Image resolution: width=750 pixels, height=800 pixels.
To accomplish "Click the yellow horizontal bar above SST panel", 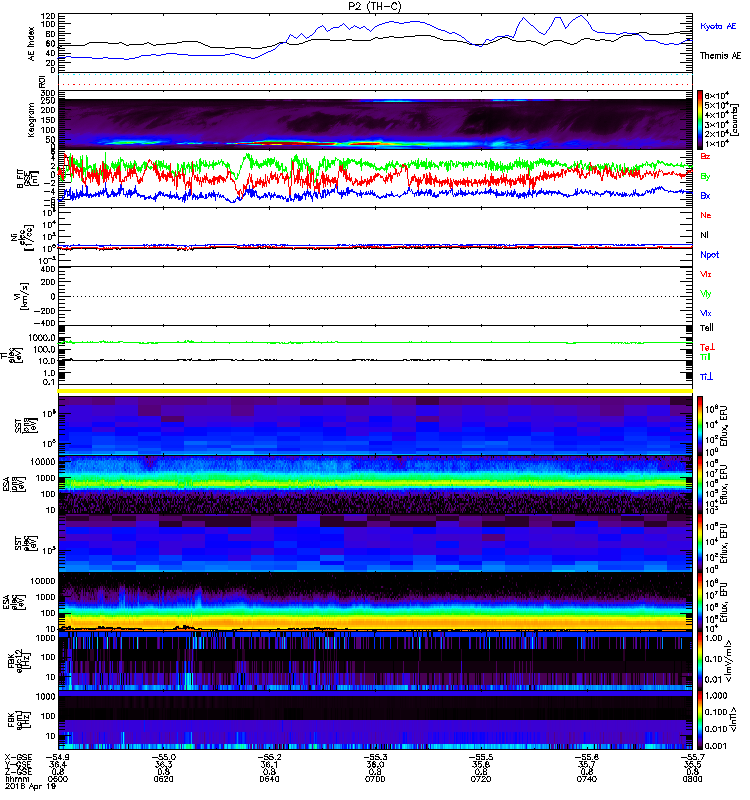I will pyautogui.click(x=376, y=391).
